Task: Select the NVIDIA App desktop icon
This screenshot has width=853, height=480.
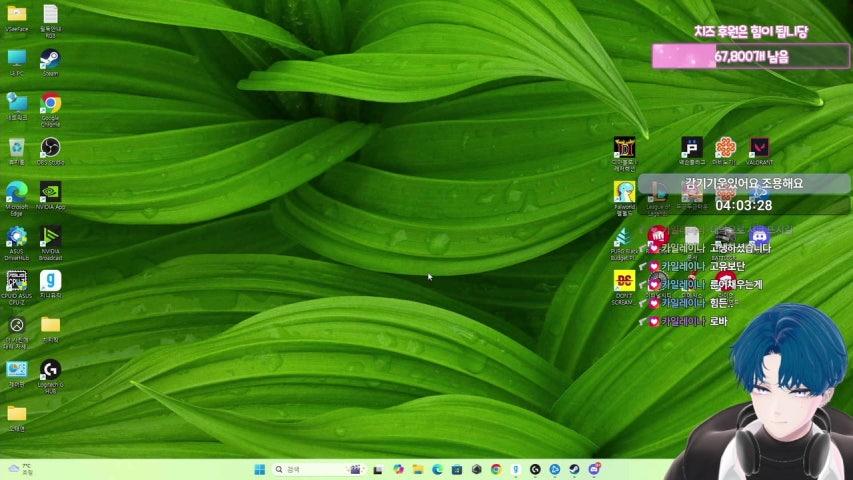Action: (50, 192)
